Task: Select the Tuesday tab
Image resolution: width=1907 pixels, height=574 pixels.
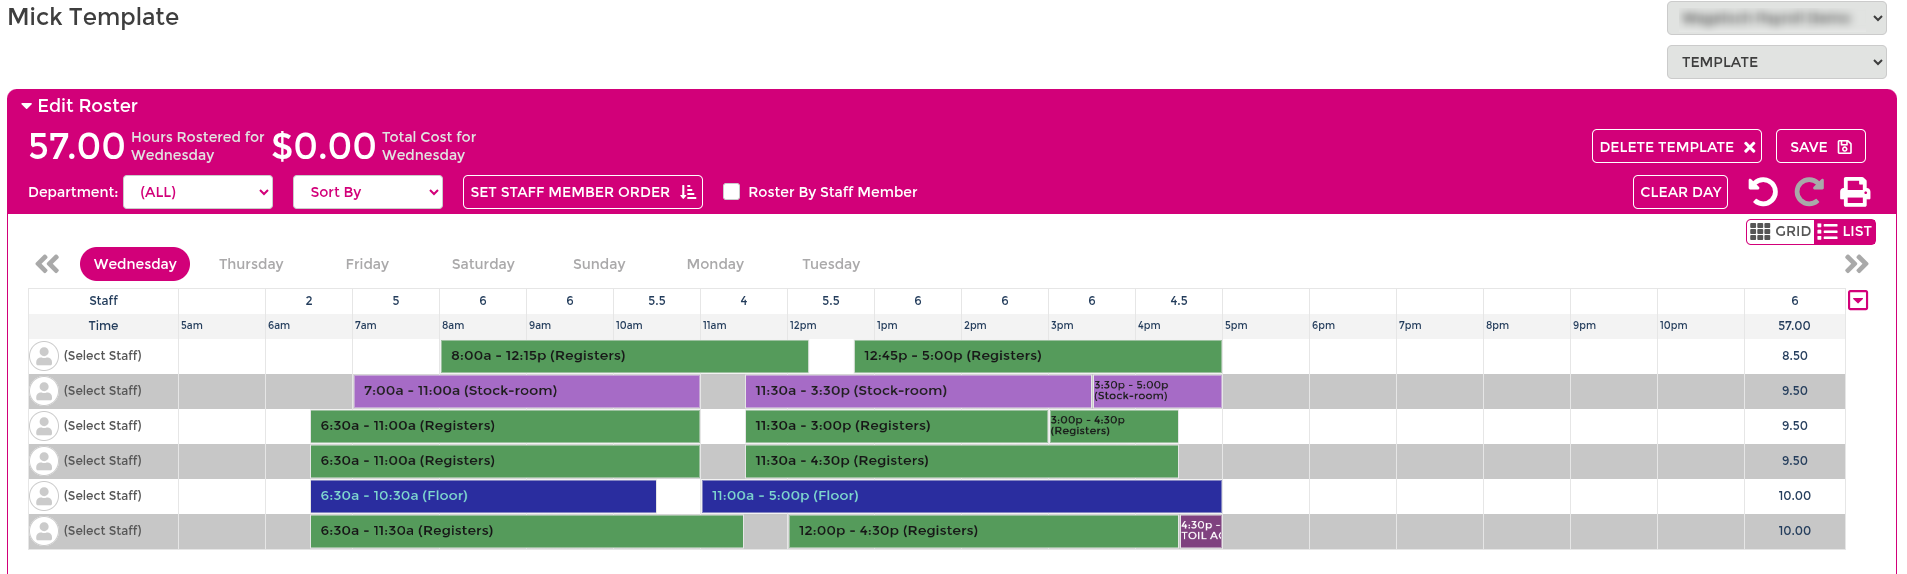Action: (831, 264)
